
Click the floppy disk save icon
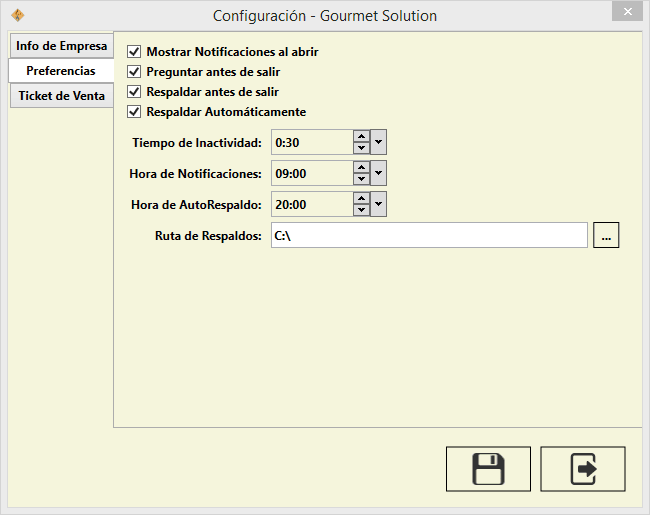(x=488, y=469)
